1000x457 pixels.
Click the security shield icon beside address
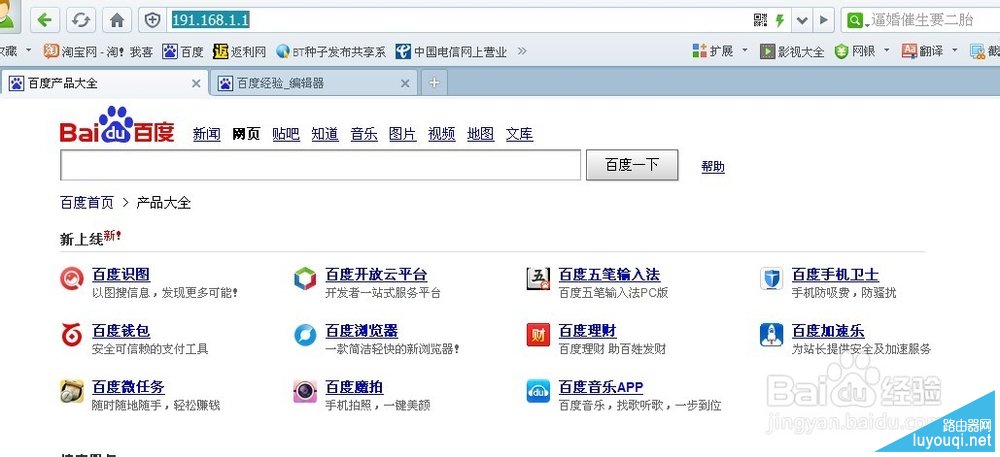(x=153, y=20)
